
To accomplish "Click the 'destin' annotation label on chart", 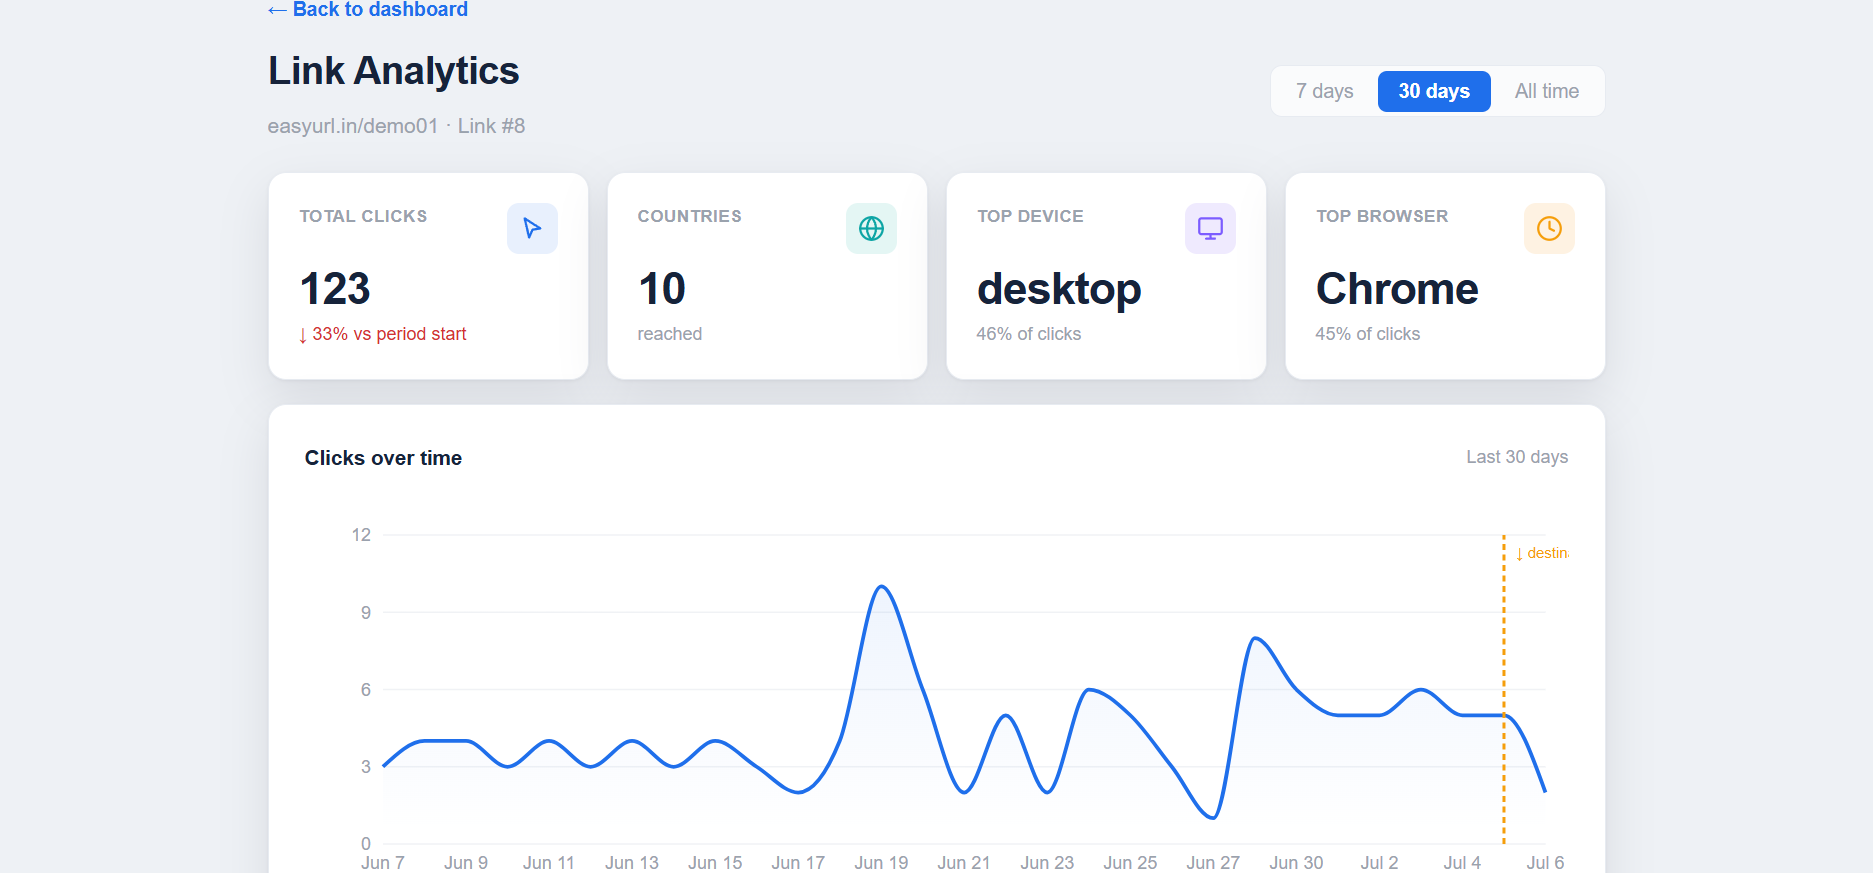I will 1542,553.
